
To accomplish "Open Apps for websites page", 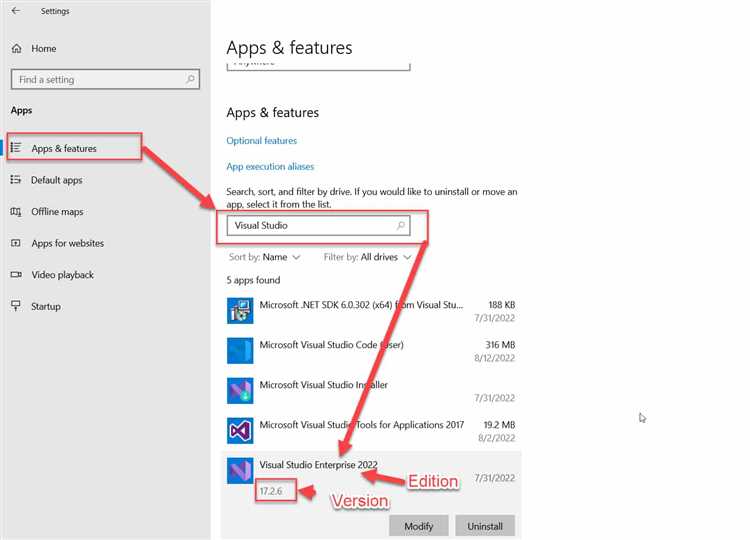I will [x=67, y=243].
